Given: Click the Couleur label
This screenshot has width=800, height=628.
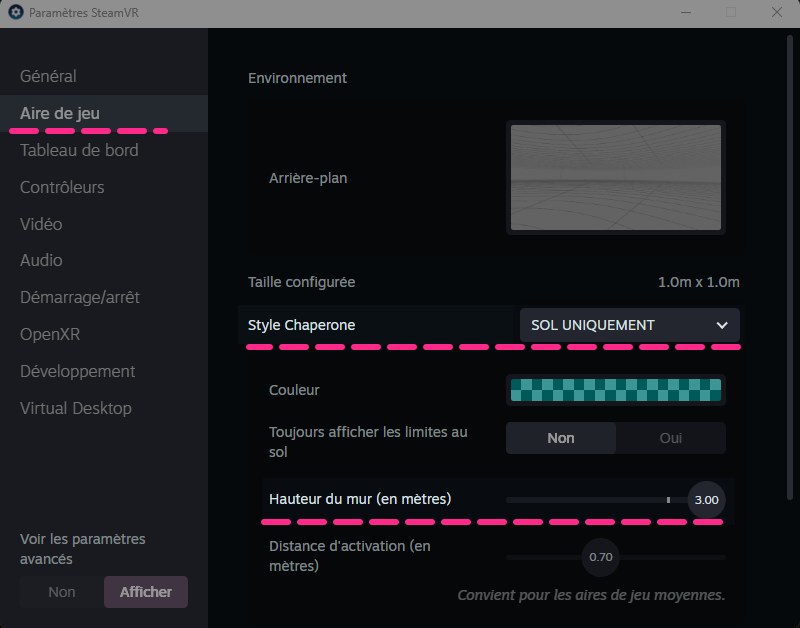Looking at the screenshot, I should pyautogui.click(x=294, y=390).
